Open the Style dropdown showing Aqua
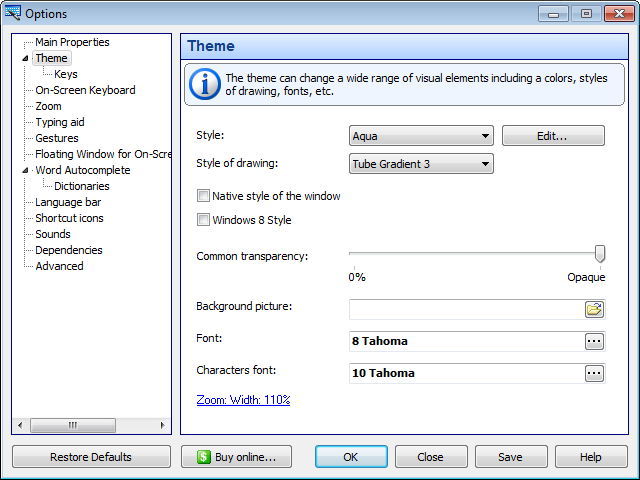Image resolution: width=640 pixels, height=480 pixels. click(421, 136)
